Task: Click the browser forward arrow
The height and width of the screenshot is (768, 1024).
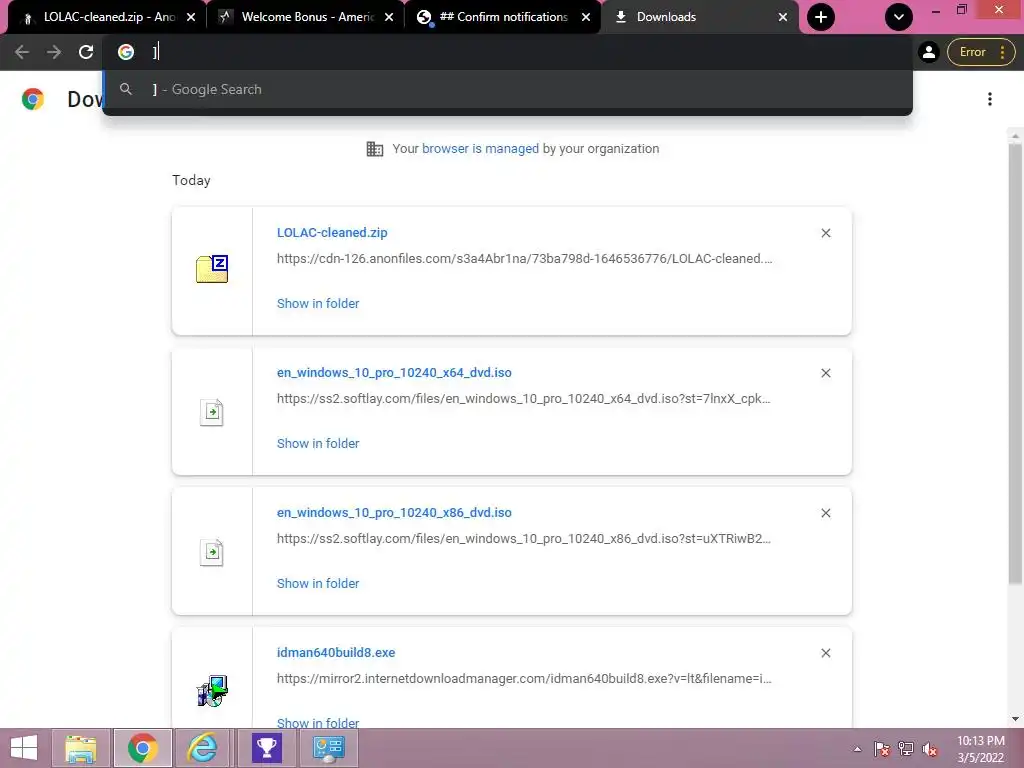Action: (54, 52)
